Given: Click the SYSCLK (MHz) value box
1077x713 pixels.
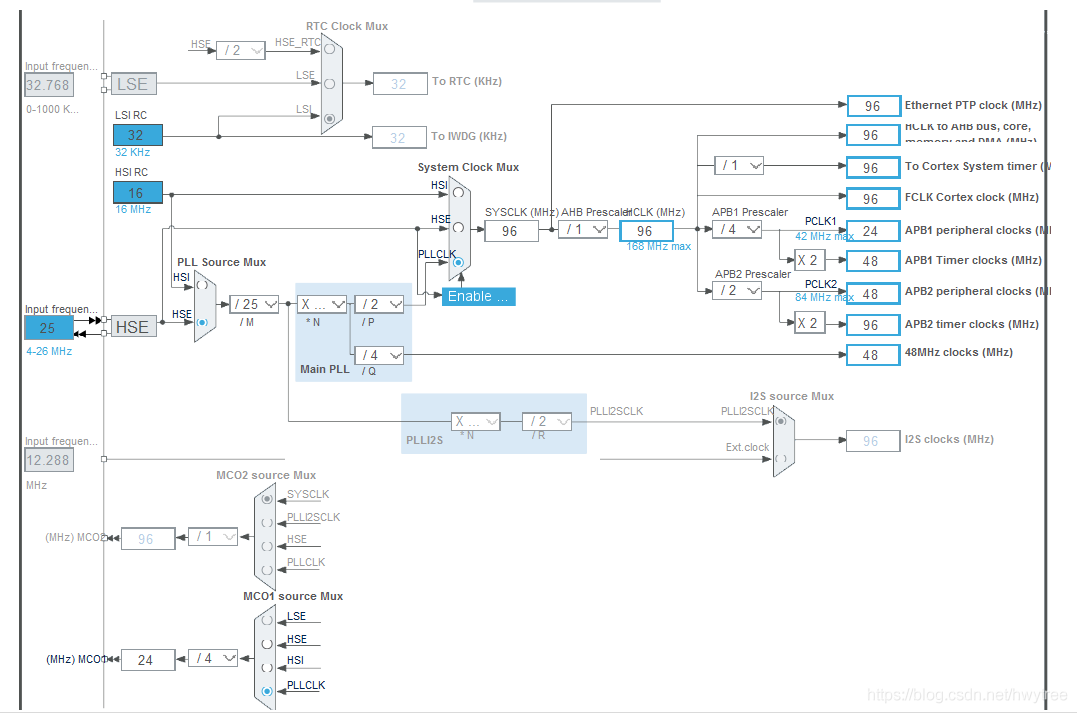Looking at the screenshot, I should tap(511, 231).
